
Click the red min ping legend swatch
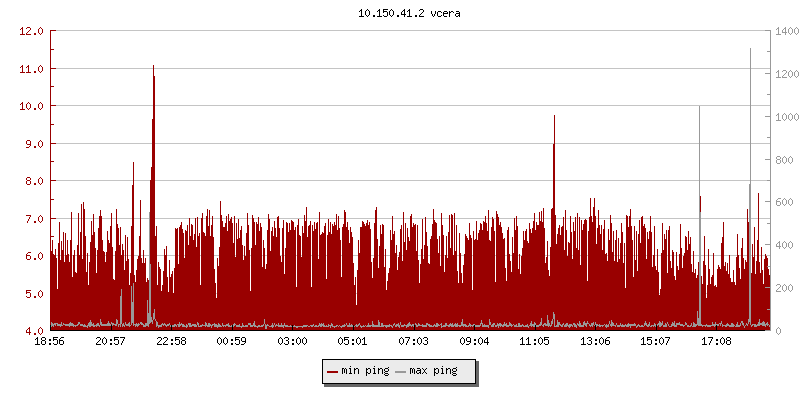point(333,371)
